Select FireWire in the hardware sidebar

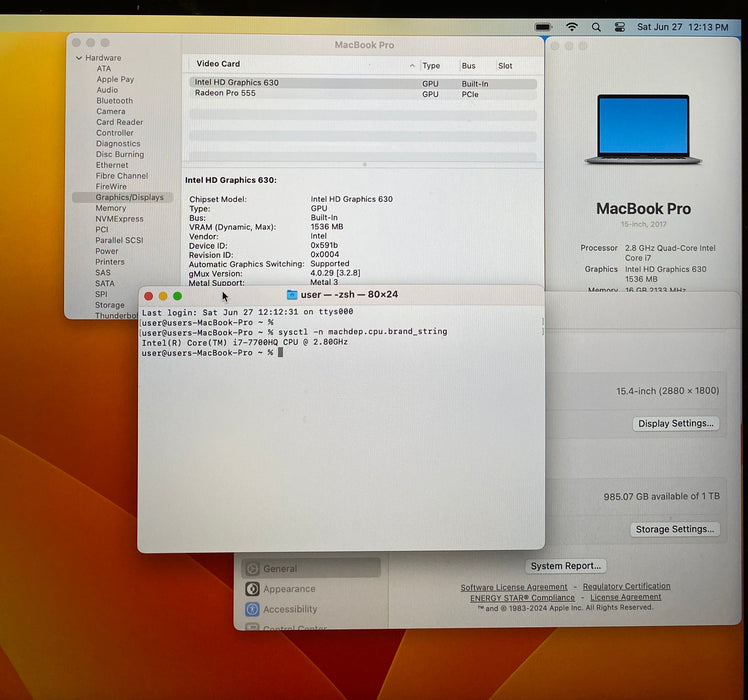[111, 187]
